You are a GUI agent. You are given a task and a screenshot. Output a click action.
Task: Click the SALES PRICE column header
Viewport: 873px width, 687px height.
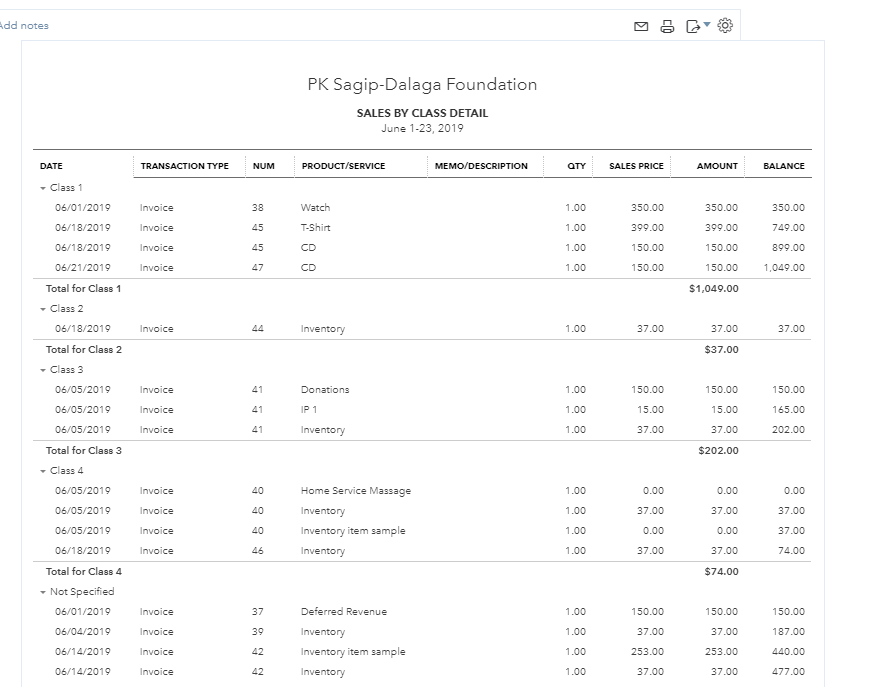click(x=636, y=166)
